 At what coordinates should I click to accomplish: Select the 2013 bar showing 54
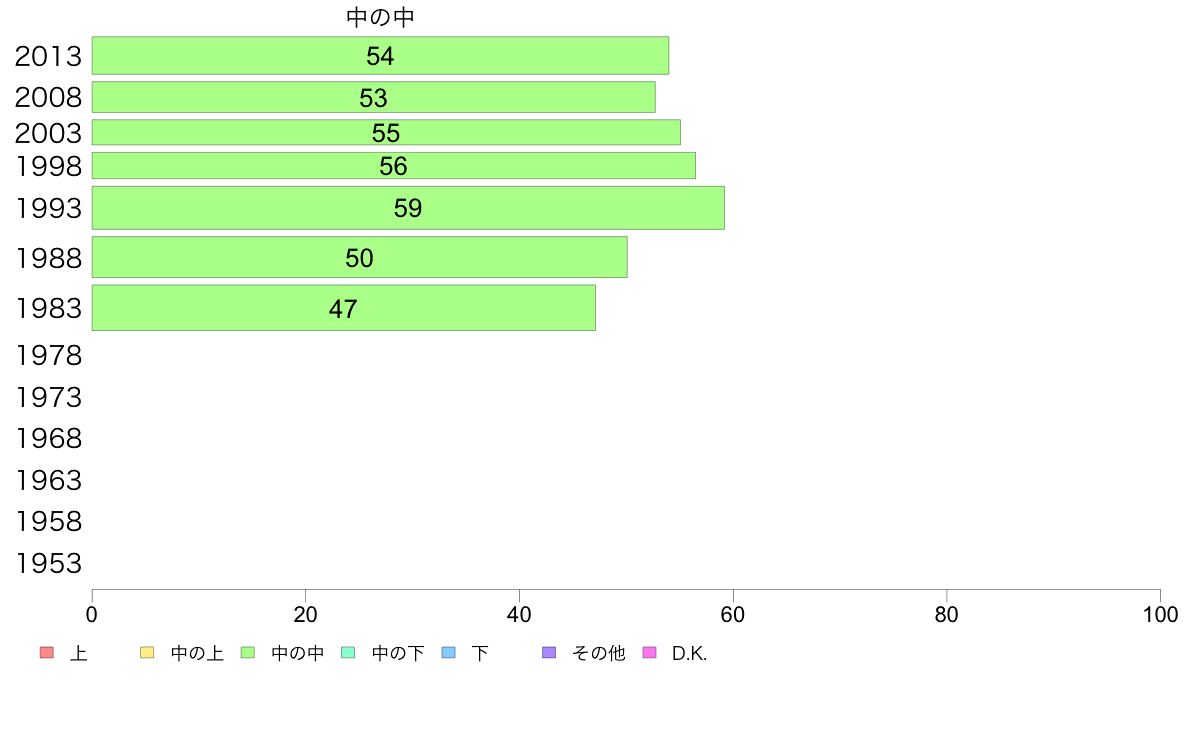[x=380, y=55]
